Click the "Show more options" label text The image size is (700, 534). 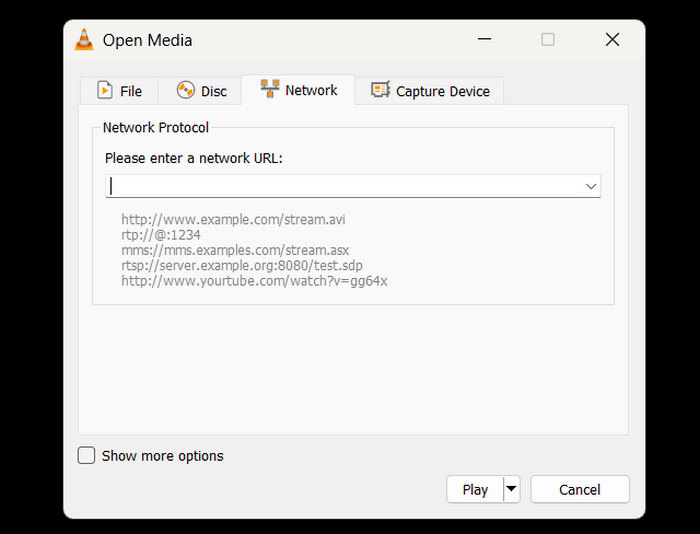click(x=162, y=456)
